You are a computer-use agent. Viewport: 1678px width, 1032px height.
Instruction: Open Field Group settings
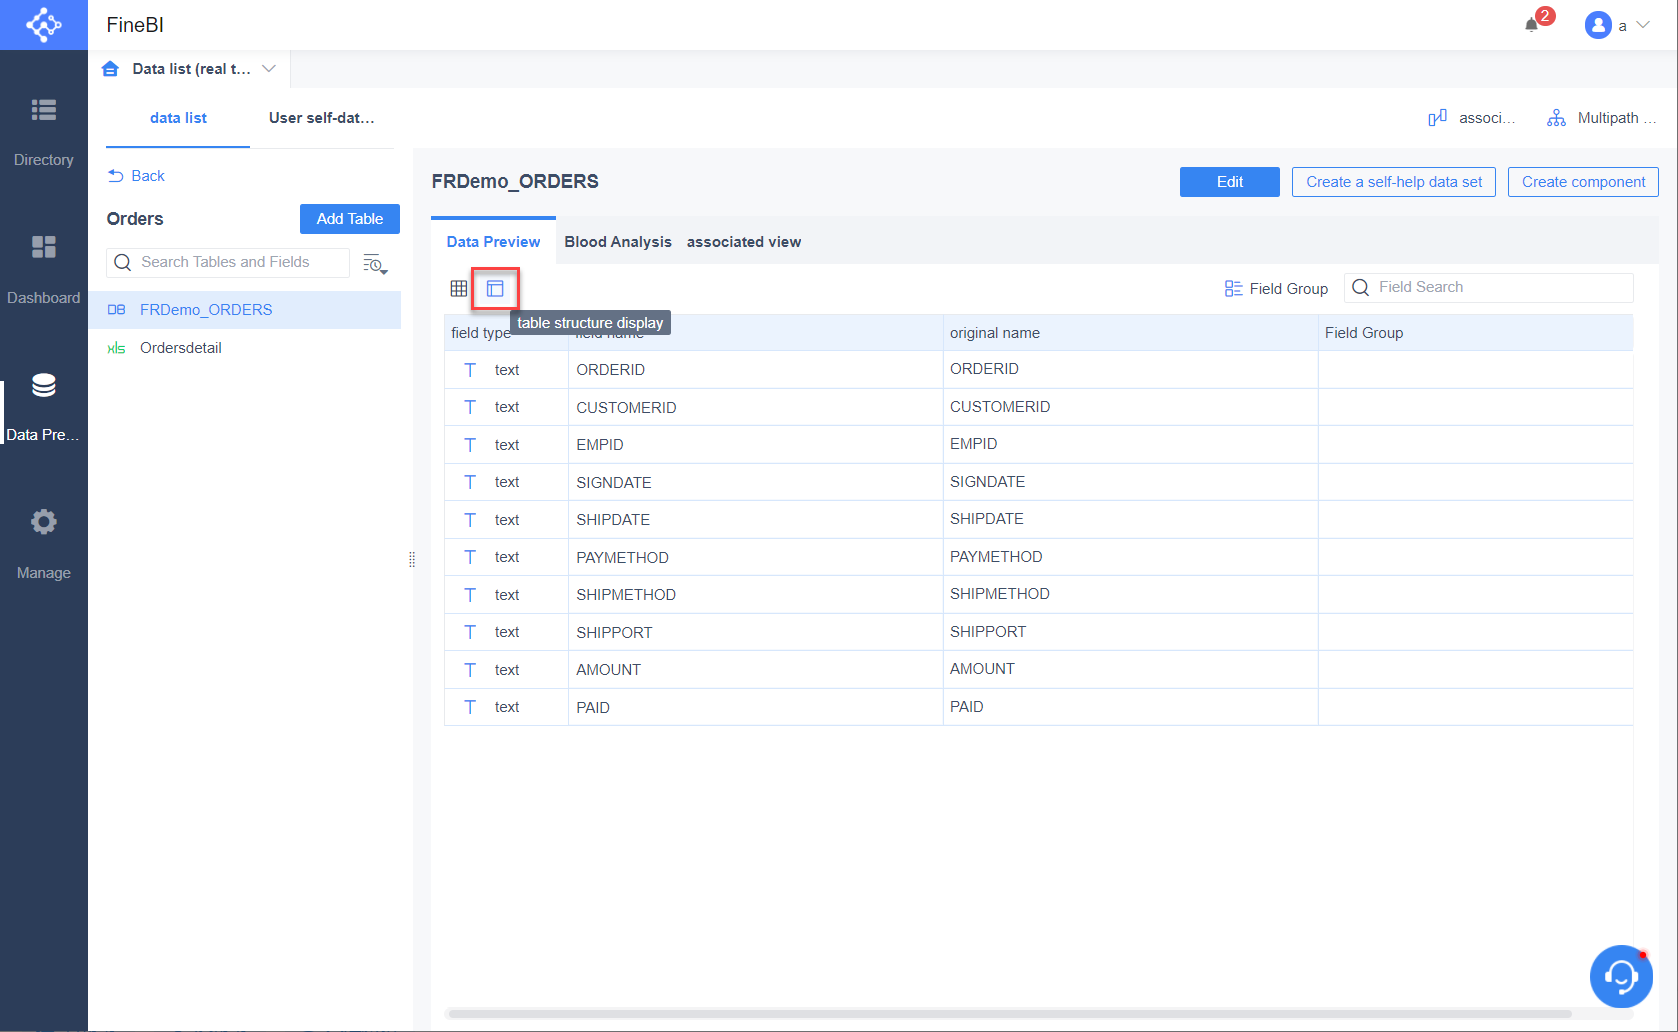coord(1277,289)
